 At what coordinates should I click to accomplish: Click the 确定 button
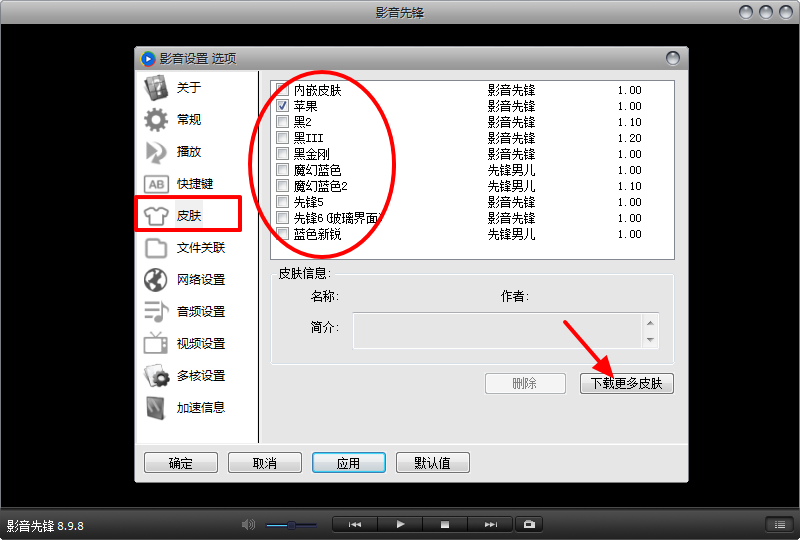tap(181, 463)
